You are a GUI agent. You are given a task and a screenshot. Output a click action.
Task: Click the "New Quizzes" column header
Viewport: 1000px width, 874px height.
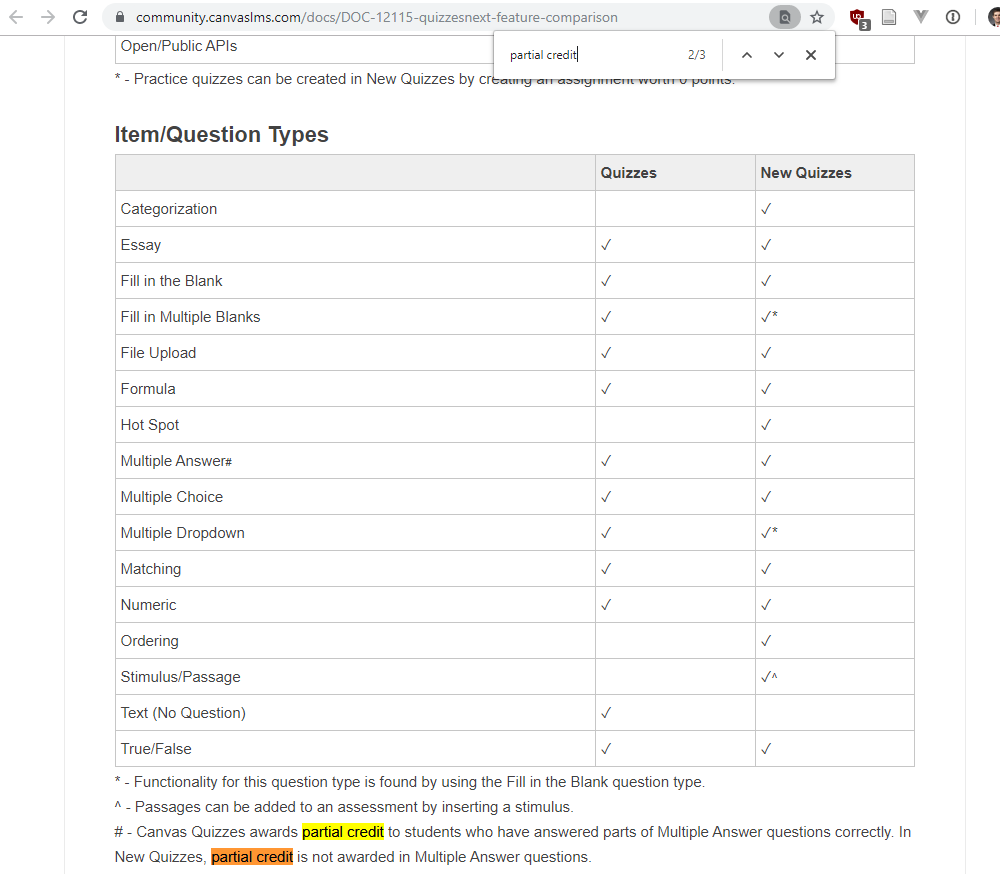[805, 173]
